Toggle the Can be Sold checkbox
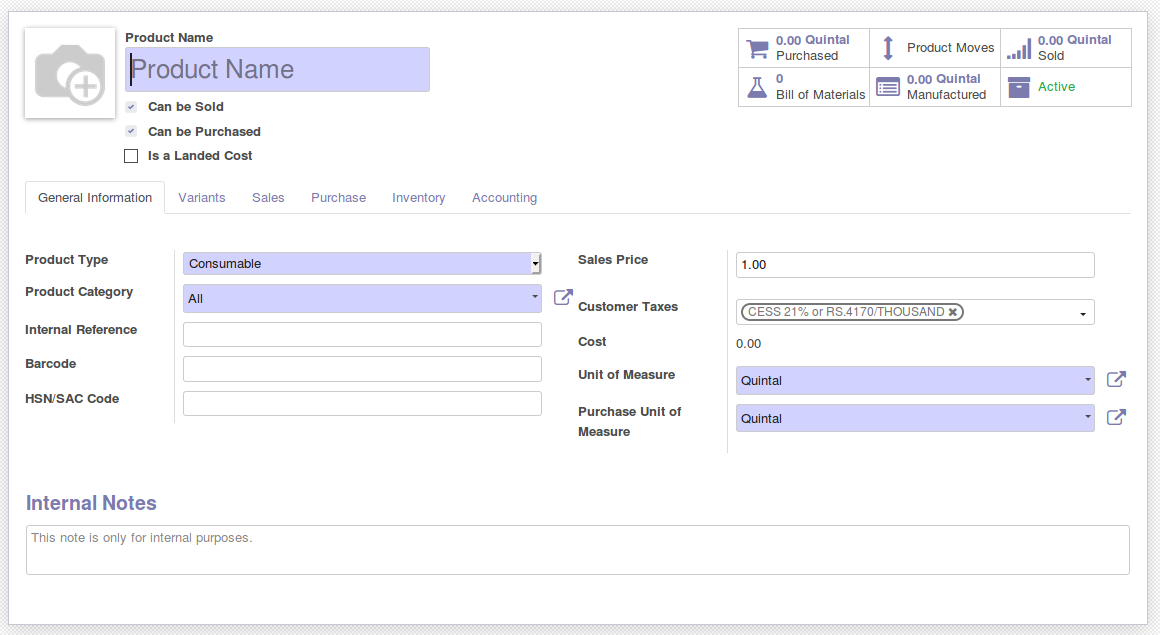 [131, 107]
